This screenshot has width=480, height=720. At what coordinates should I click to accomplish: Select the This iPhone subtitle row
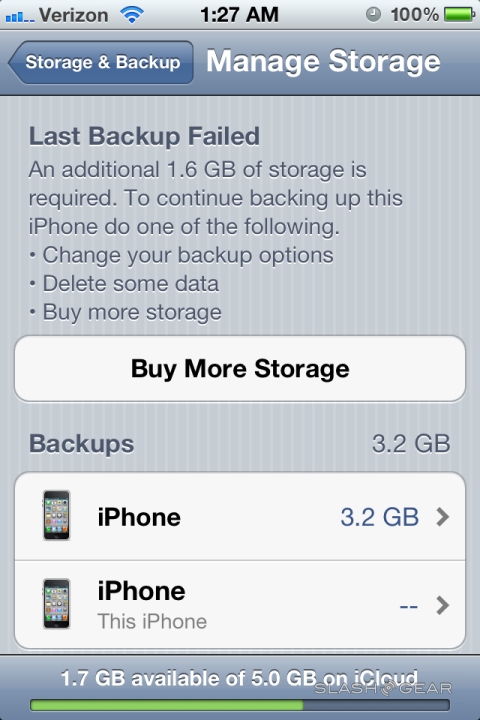240,605
